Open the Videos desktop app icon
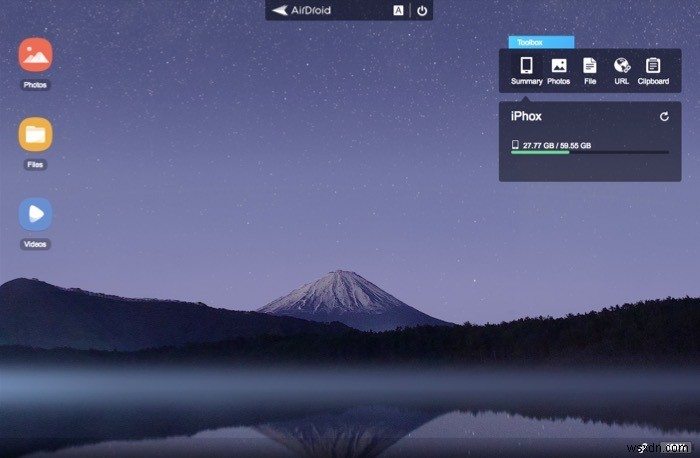 point(35,214)
